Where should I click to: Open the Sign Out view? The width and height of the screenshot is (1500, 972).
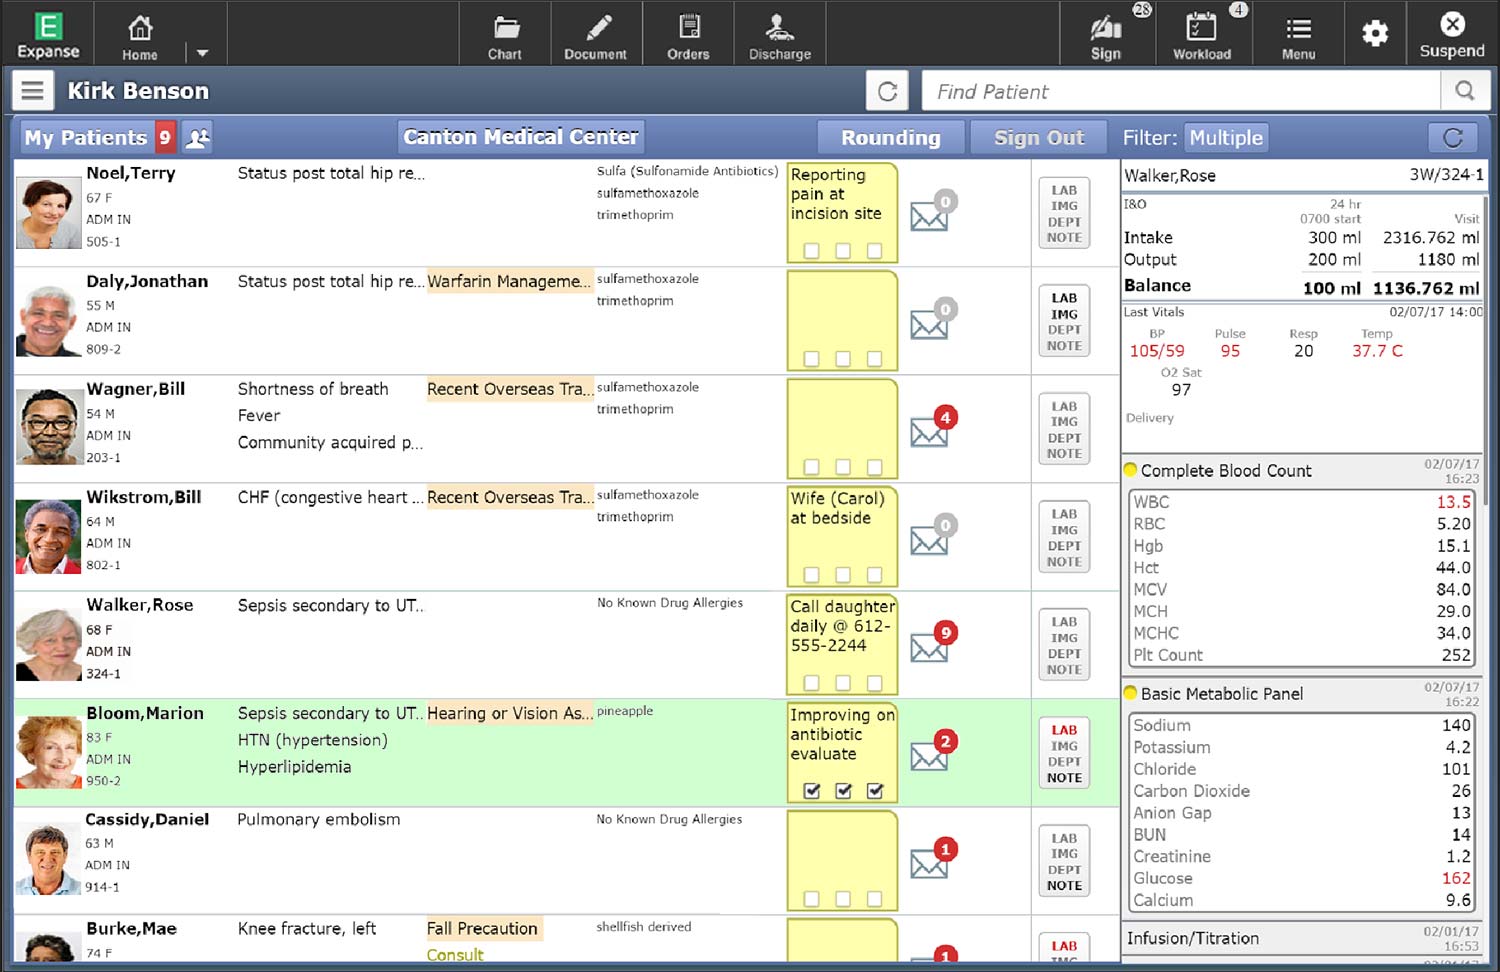(x=1039, y=137)
